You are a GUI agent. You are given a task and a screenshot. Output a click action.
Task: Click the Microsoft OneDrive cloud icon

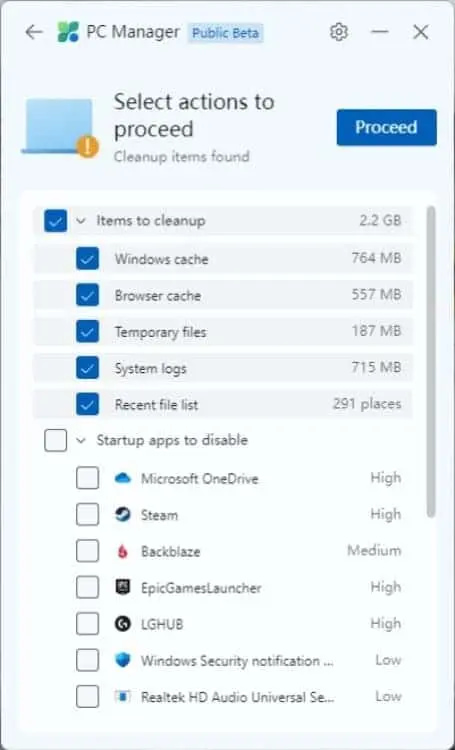pos(123,478)
